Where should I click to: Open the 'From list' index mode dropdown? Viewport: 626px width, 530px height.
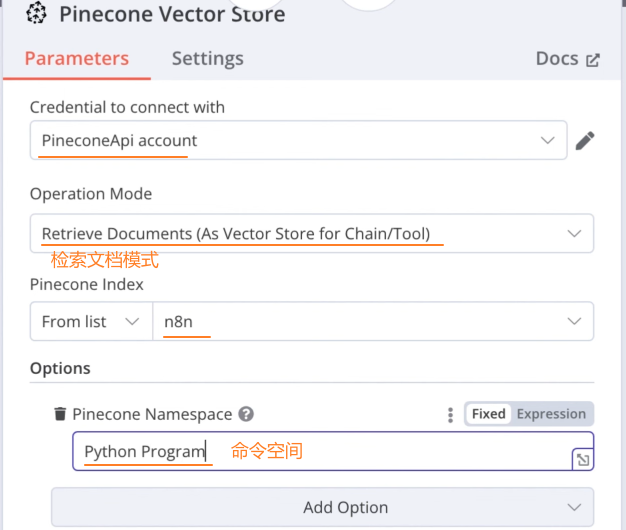90,322
